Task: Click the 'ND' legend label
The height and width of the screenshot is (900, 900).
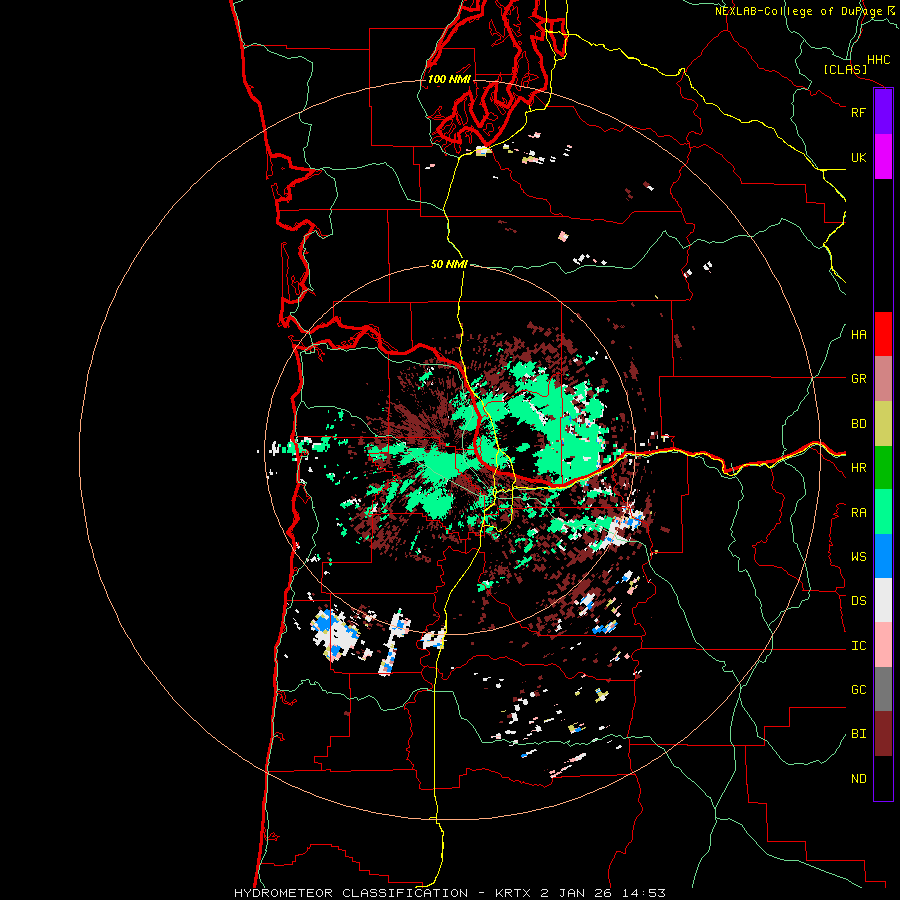Action: [858, 779]
